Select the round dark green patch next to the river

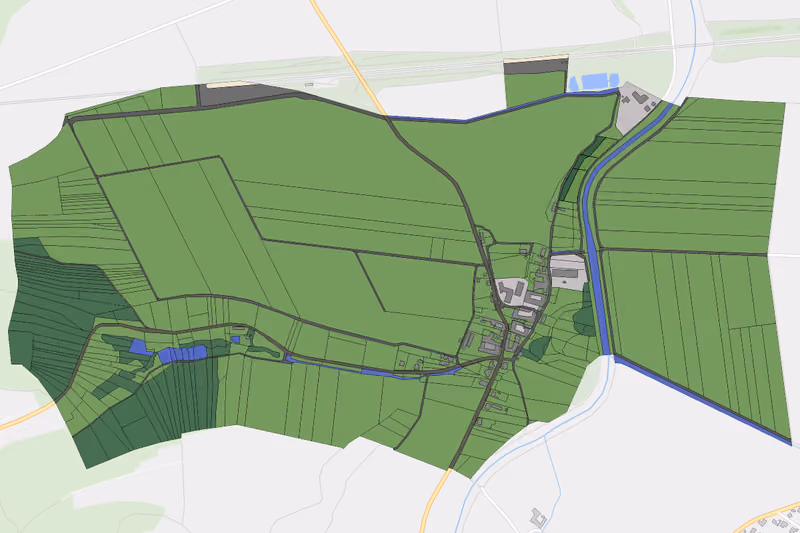[584, 319]
